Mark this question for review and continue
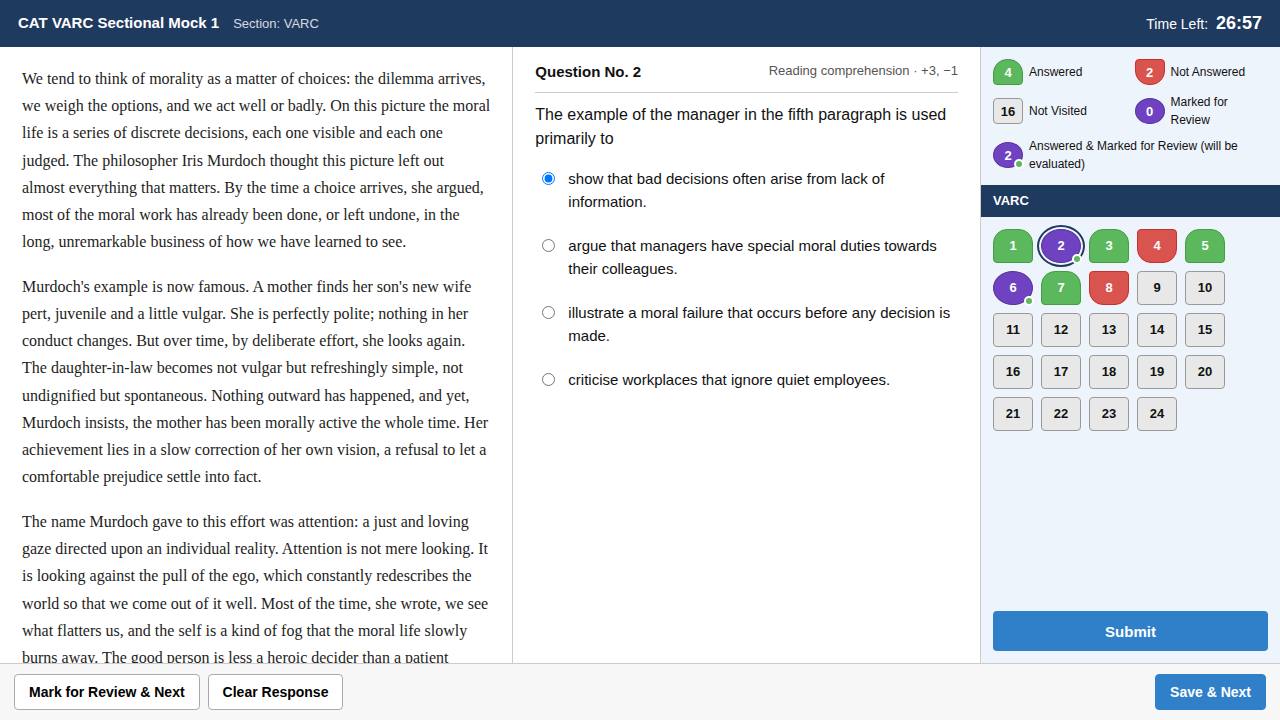Viewport: 1280px width, 720px height. pos(107,692)
